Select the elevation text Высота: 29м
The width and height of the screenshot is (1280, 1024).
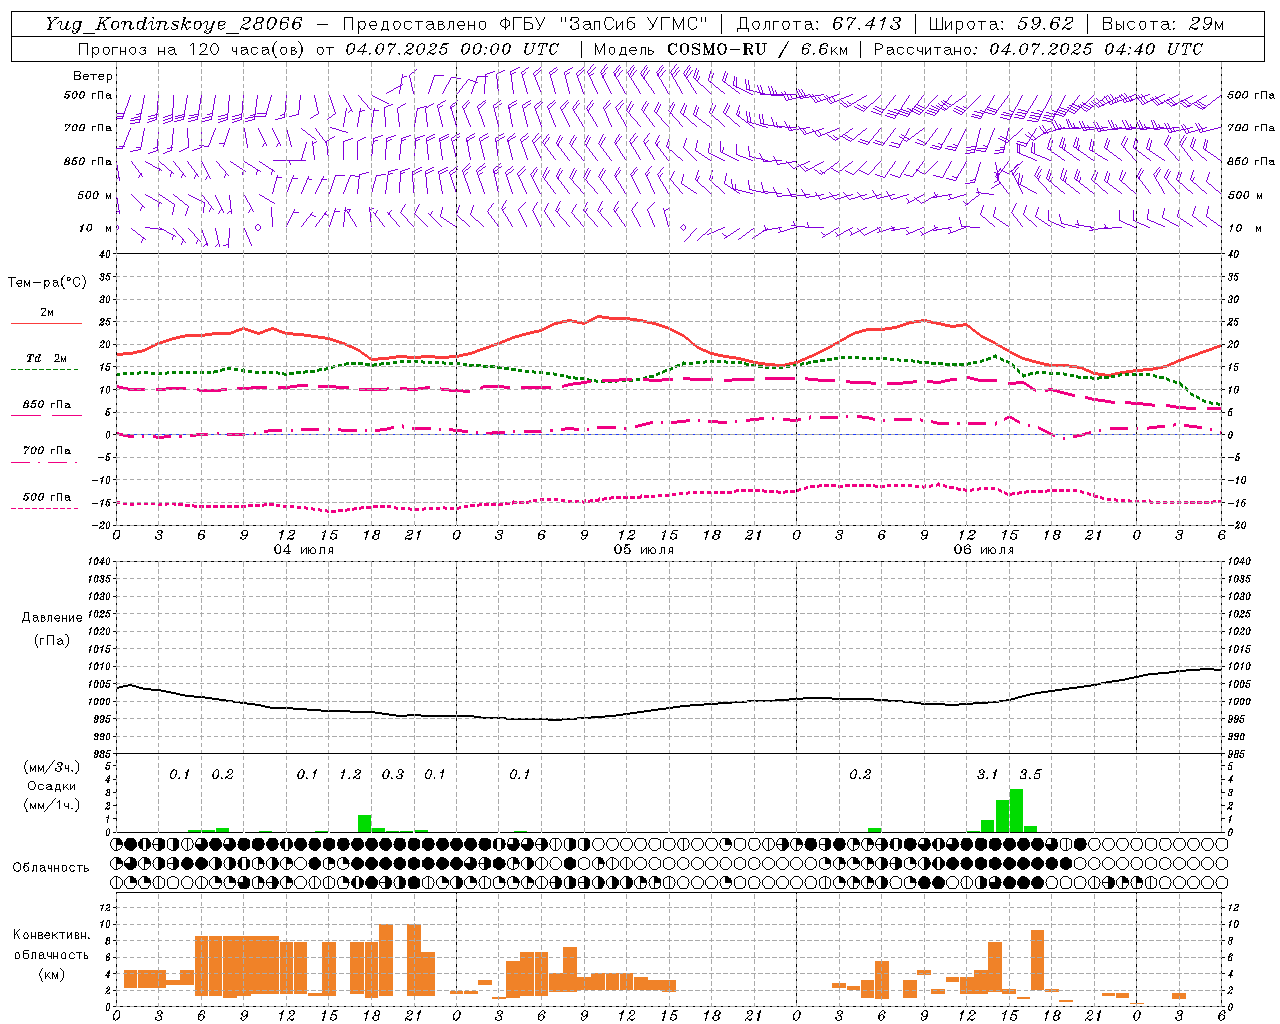click(x=1162, y=24)
